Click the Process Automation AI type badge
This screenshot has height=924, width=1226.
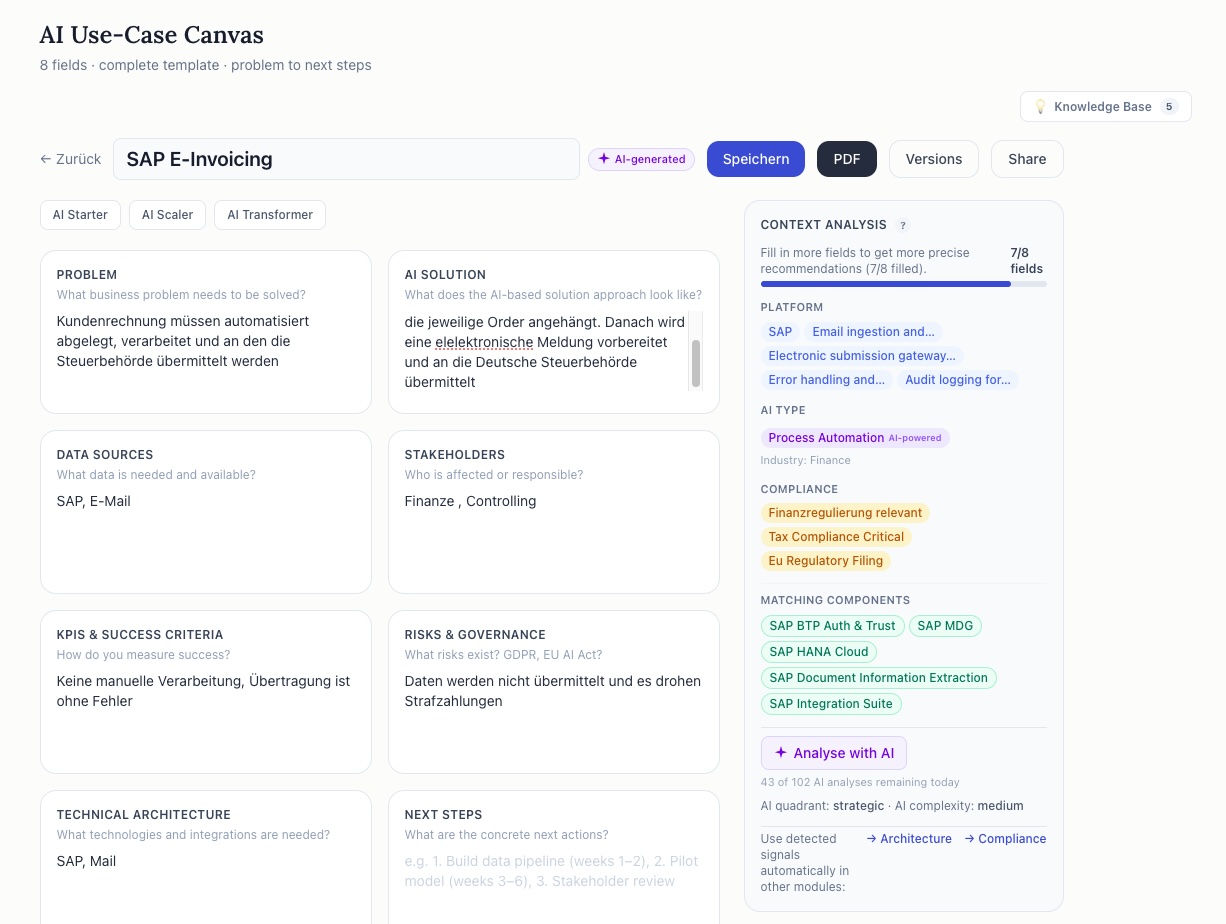[x=855, y=438]
